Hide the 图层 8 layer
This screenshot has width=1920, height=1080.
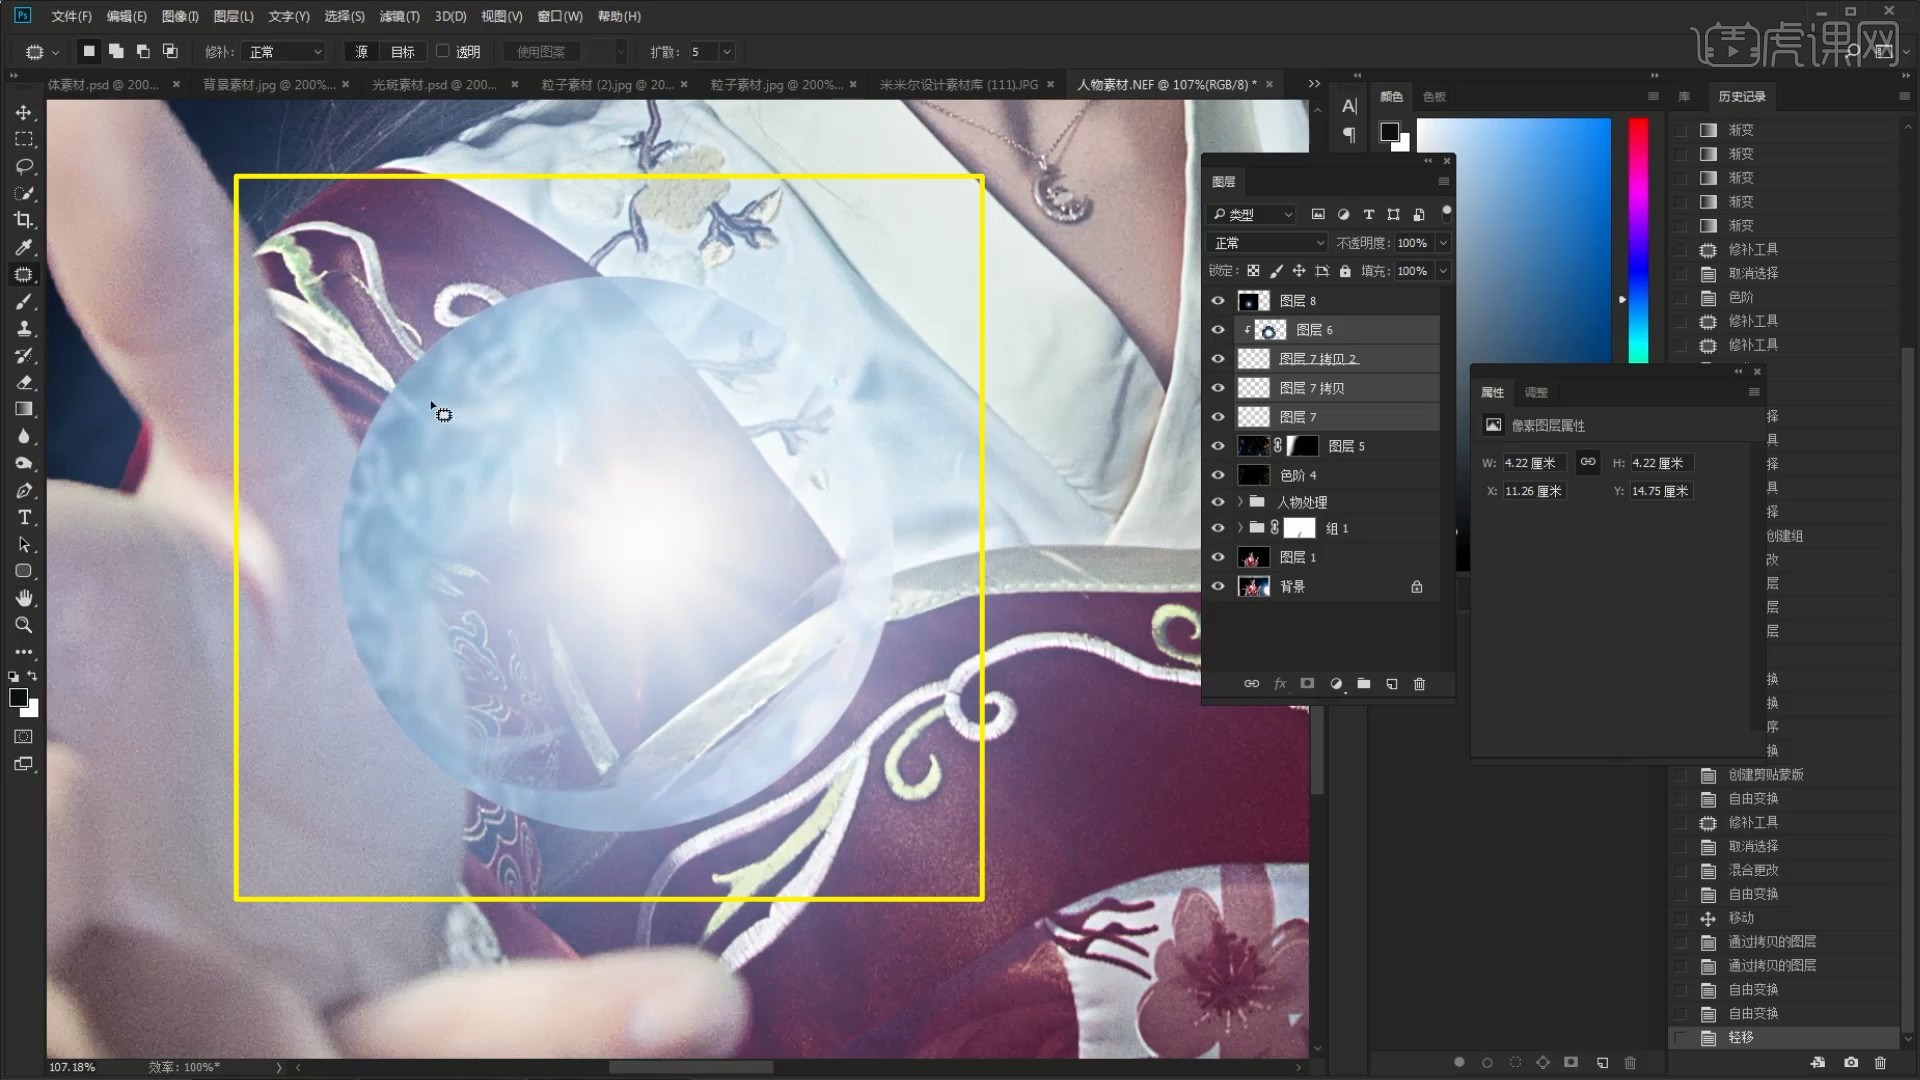(1217, 301)
